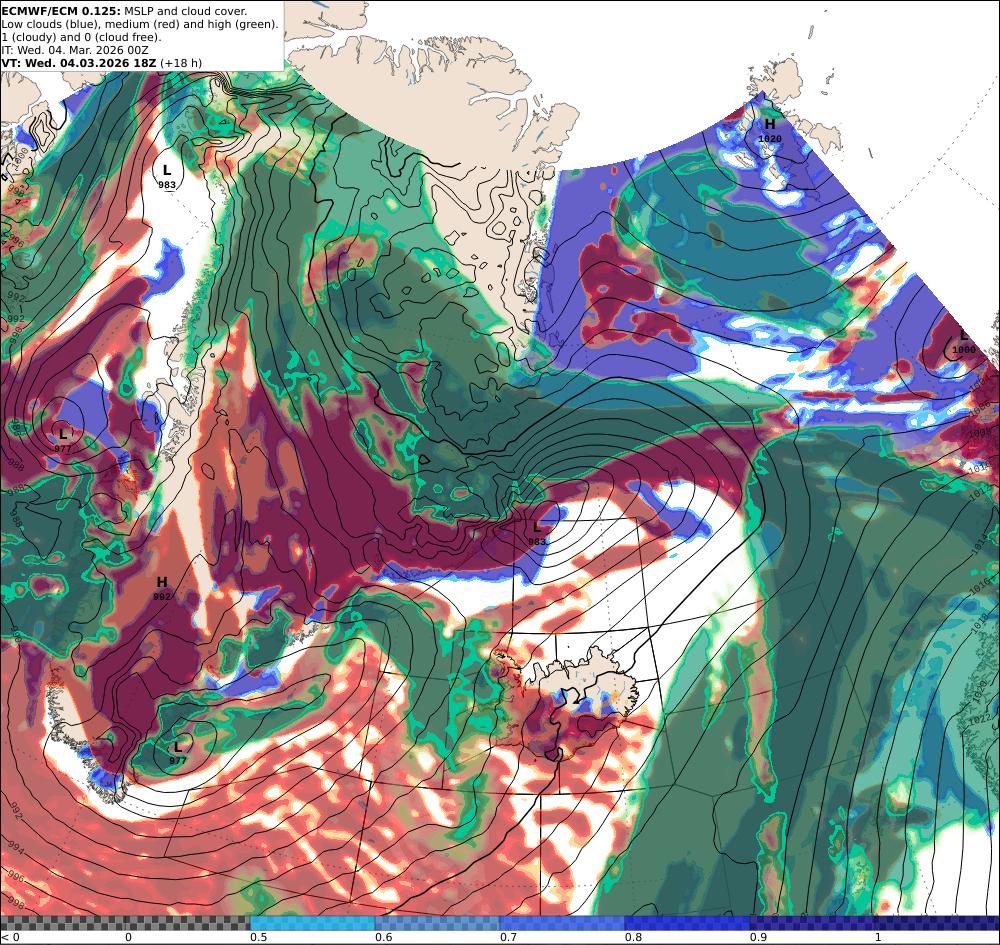The image size is (1000, 945).
Task: Click the '0.5' colorbar label
Action: [258, 937]
